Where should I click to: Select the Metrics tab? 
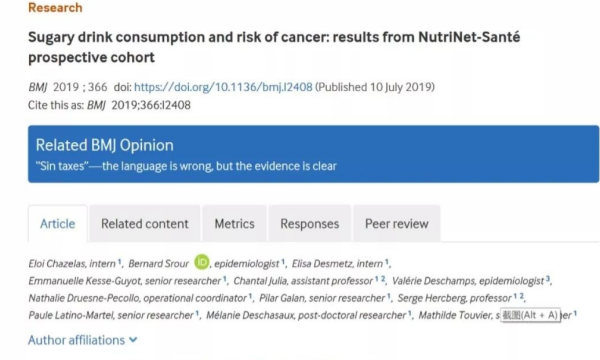coord(234,223)
